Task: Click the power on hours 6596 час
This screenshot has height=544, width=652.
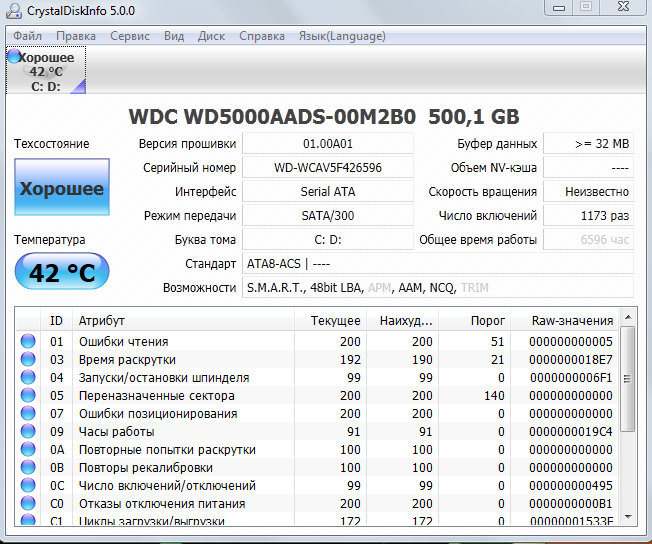Action: [588, 240]
